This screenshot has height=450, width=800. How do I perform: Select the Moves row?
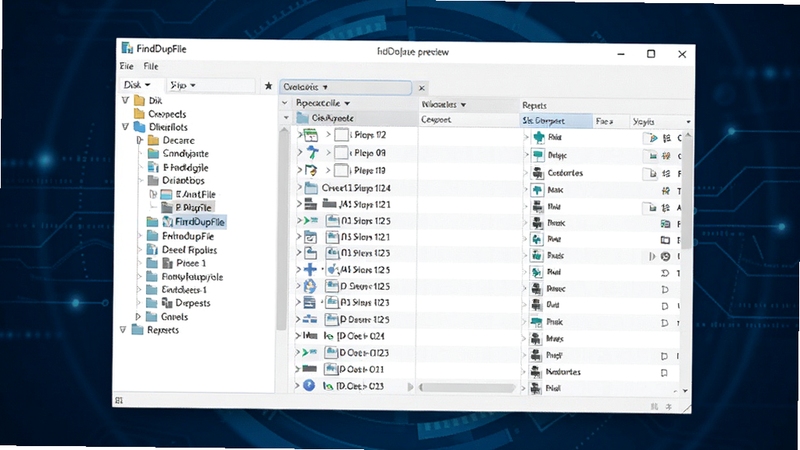coord(601,338)
